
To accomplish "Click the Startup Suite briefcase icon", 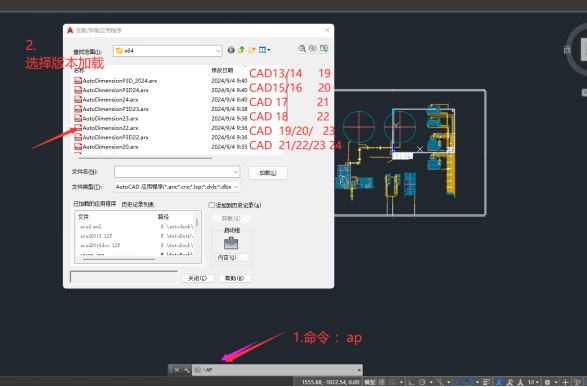I will point(231,244).
